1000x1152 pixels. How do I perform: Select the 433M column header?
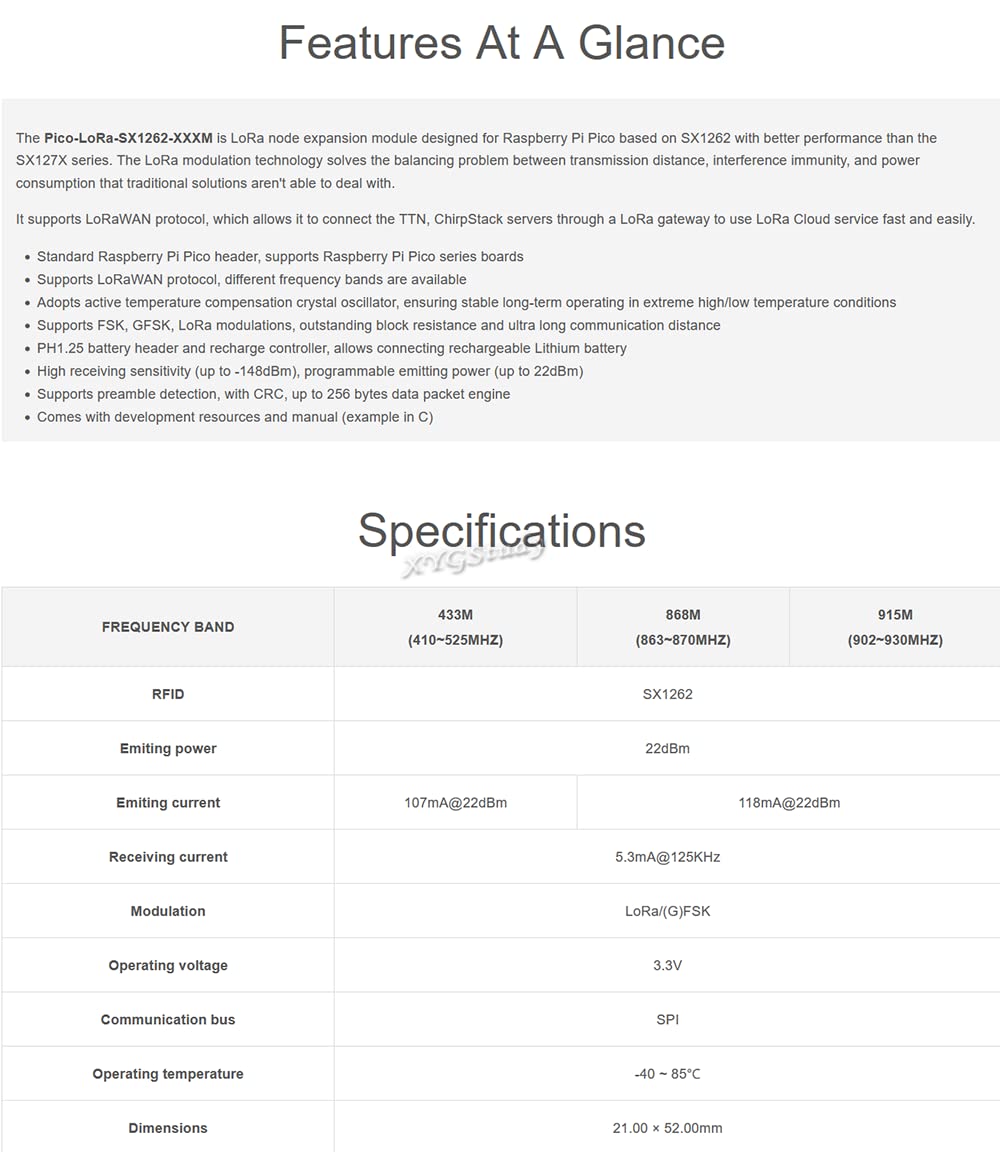point(456,627)
